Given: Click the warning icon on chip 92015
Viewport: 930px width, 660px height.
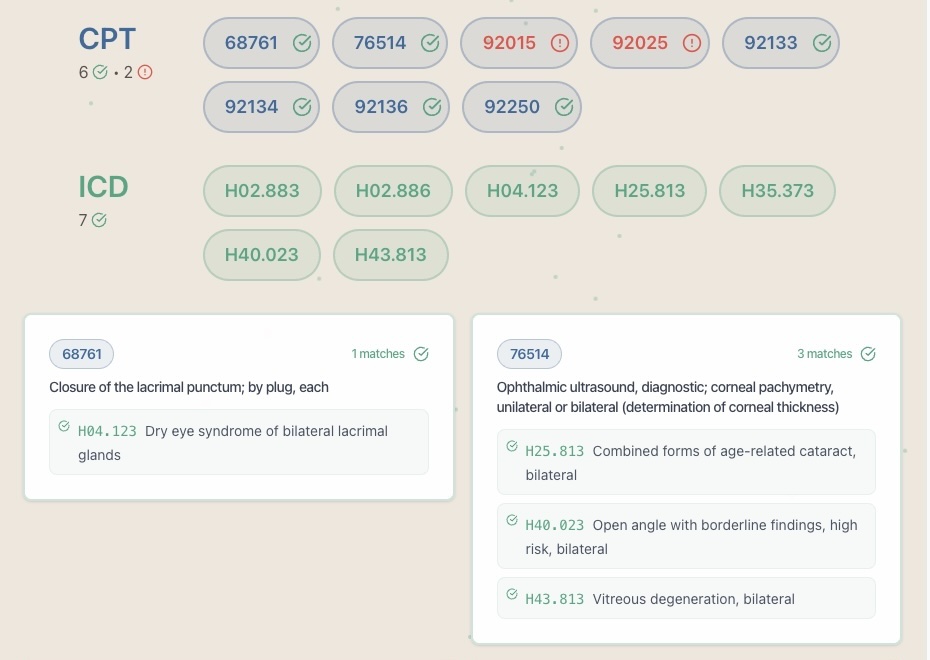Looking at the screenshot, I should click(559, 43).
